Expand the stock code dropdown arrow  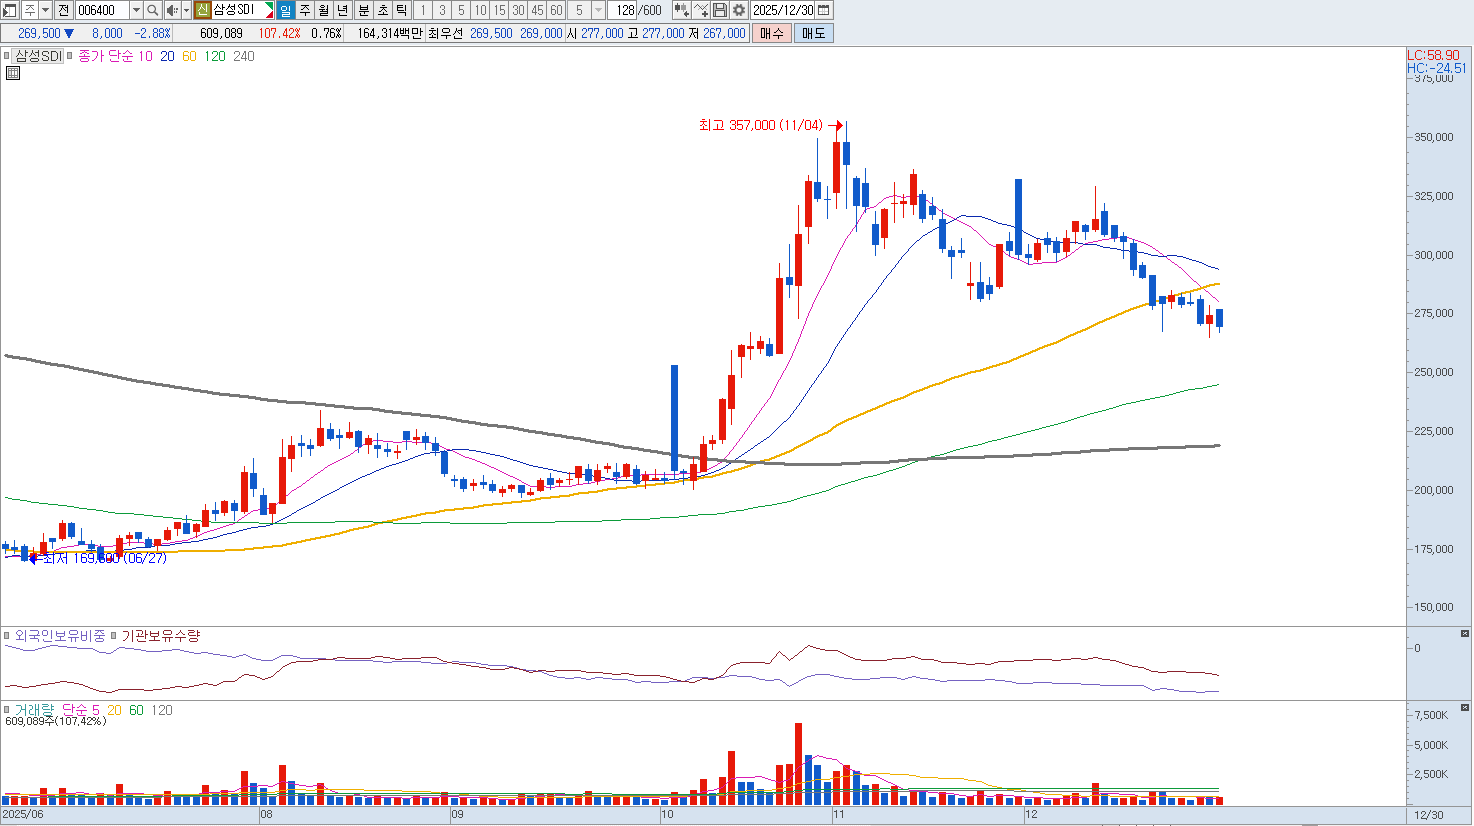pyautogui.click(x=136, y=10)
